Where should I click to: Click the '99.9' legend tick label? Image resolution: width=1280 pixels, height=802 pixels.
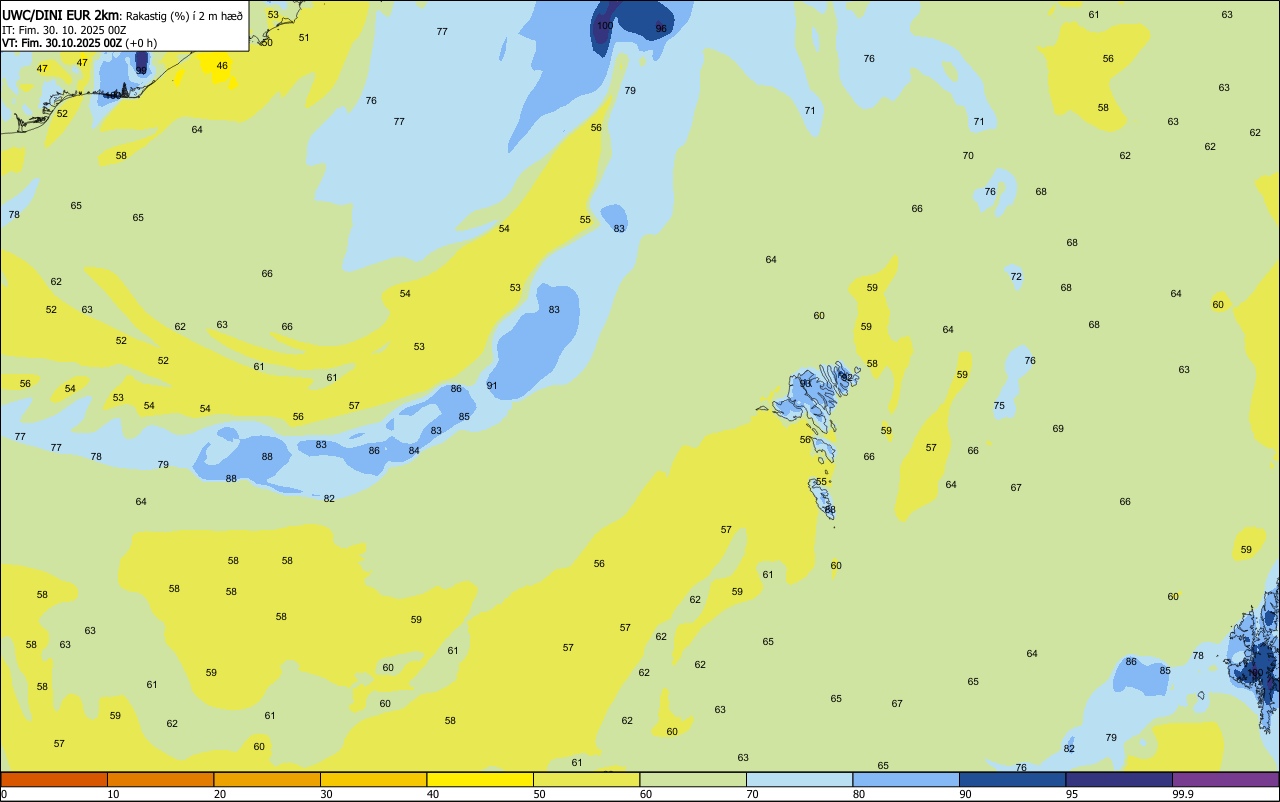(x=1183, y=794)
